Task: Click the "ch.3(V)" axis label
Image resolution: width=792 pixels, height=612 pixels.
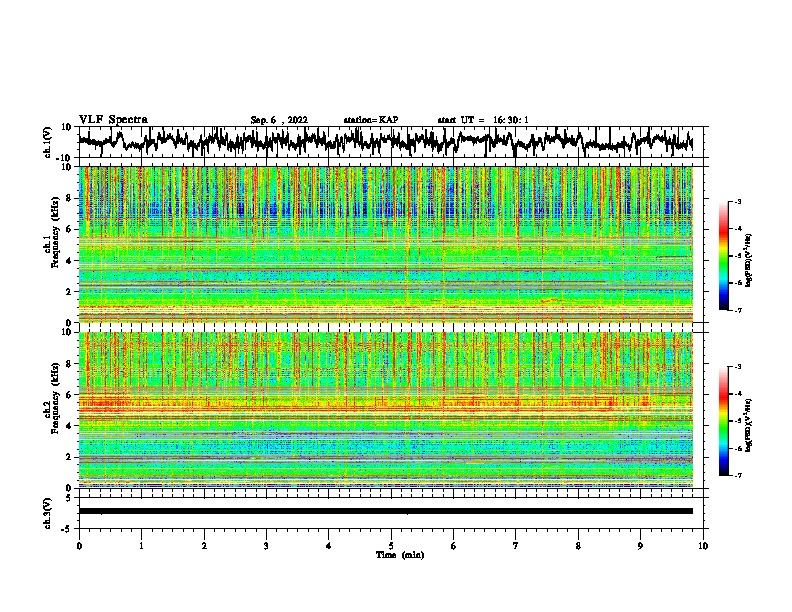Action: coord(48,513)
